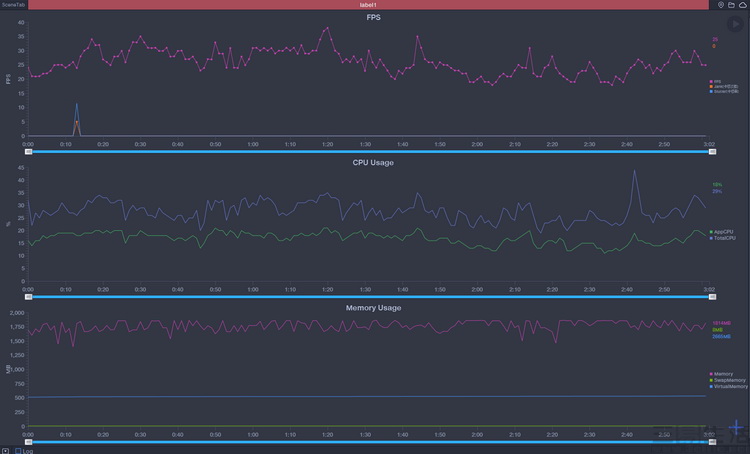Open the folder icon in top bar

point(731,5)
